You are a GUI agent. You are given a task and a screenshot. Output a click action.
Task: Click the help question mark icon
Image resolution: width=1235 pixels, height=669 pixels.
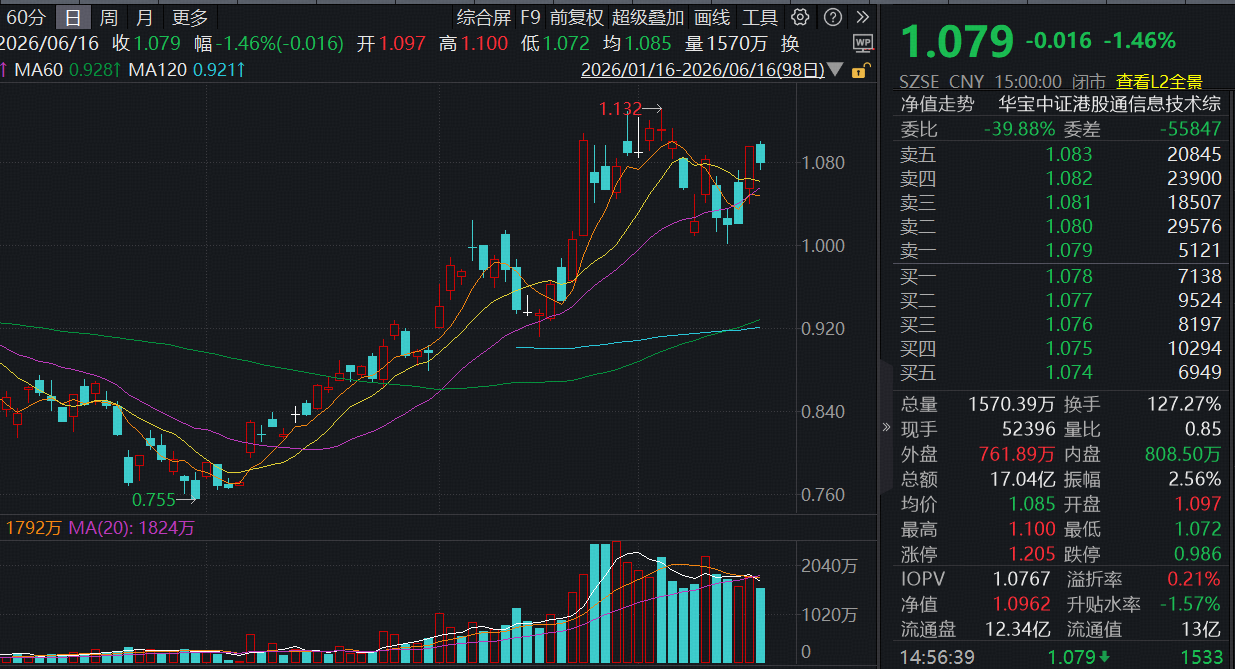(x=832, y=17)
